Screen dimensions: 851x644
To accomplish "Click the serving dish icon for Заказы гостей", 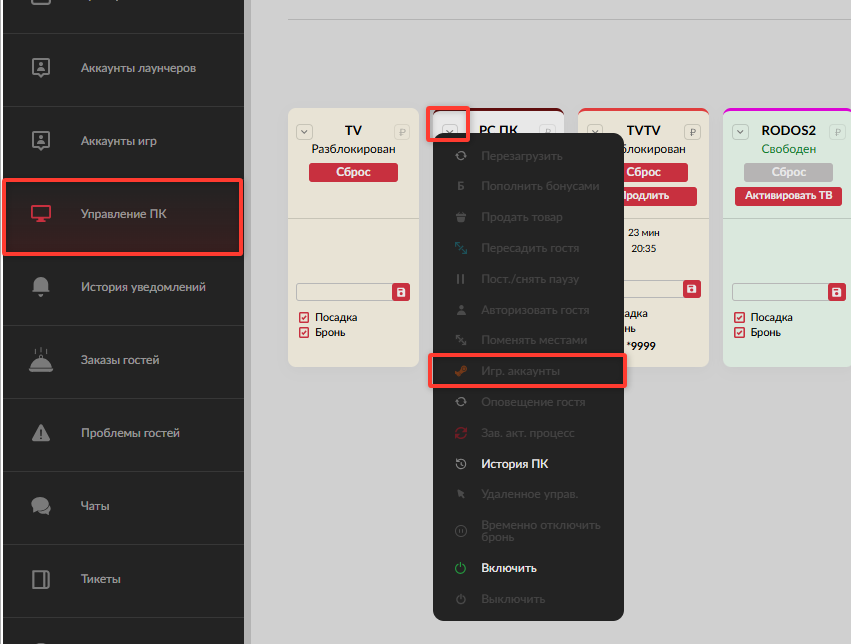I will click(41, 360).
